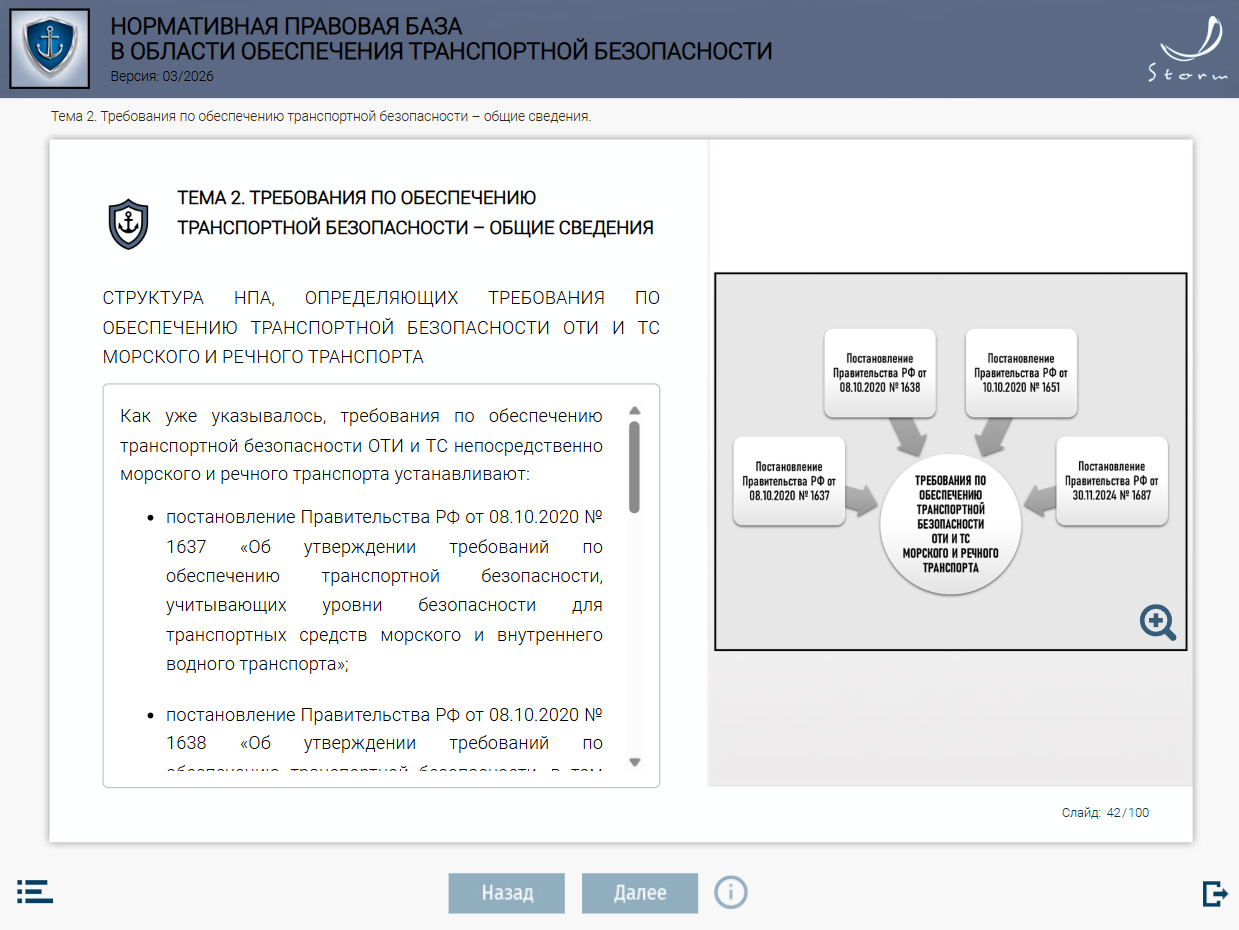The height and width of the screenshot is (930, 1239).
Task: Click the version label 03/2026
Action: pyautogui.click(x=162, y=76)
